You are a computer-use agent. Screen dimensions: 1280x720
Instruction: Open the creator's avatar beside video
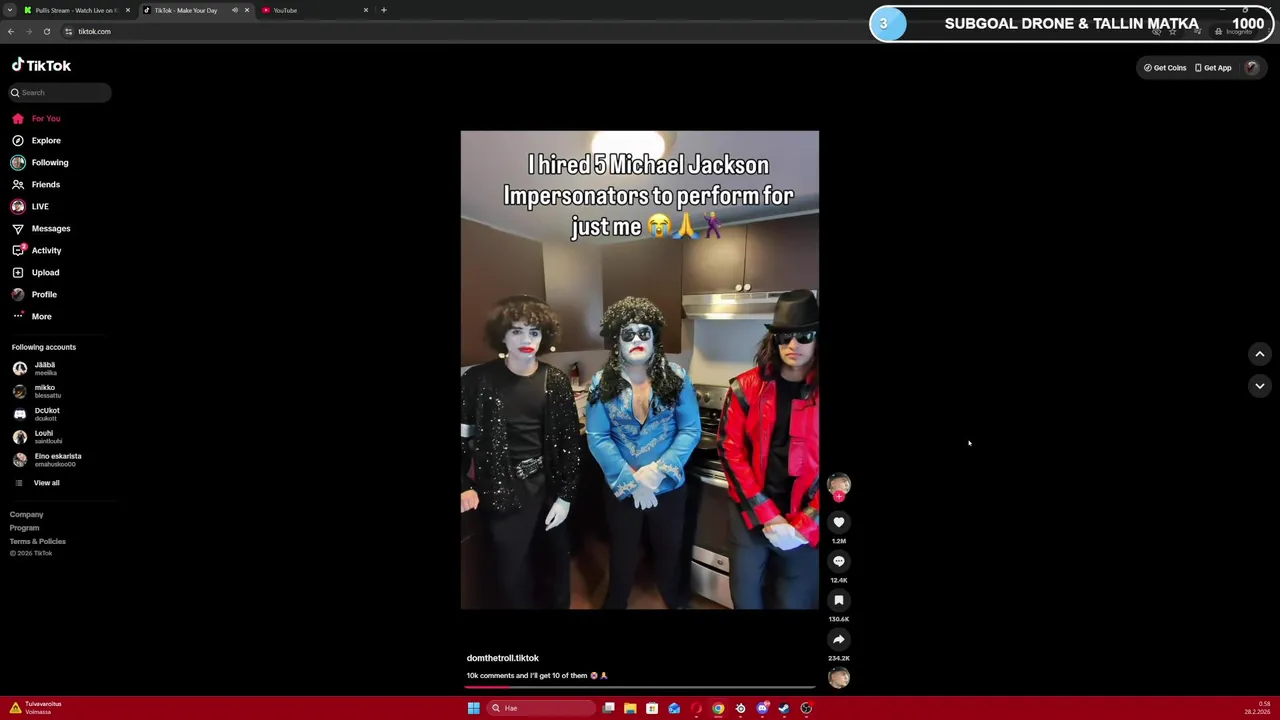[x=839, y=485]
